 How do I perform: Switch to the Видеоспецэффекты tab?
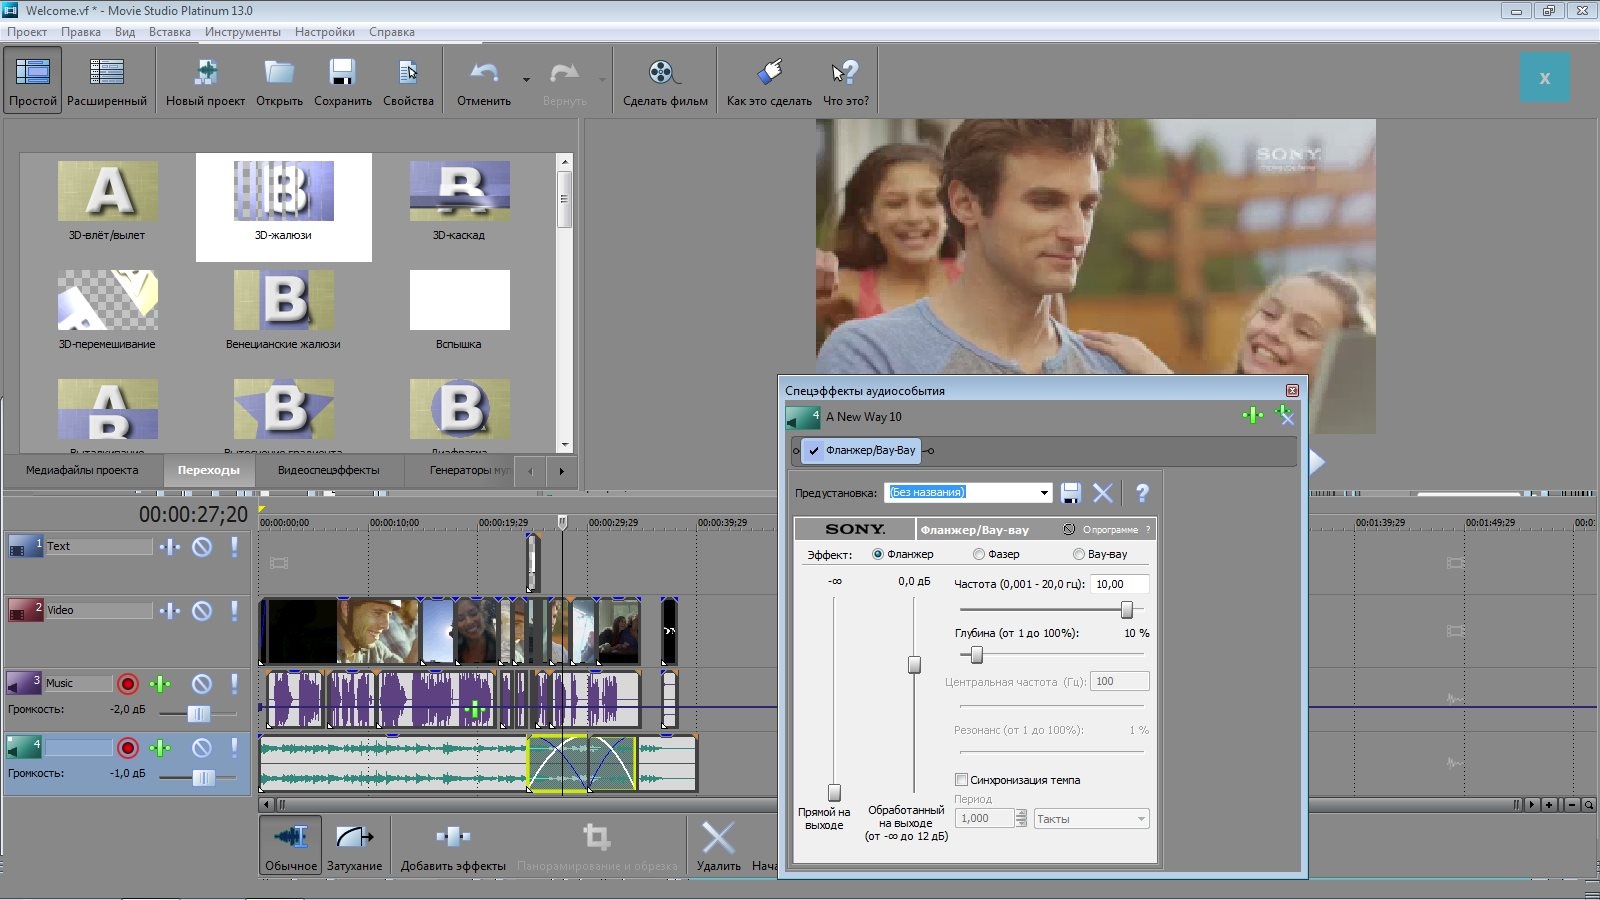pos(328,470)
